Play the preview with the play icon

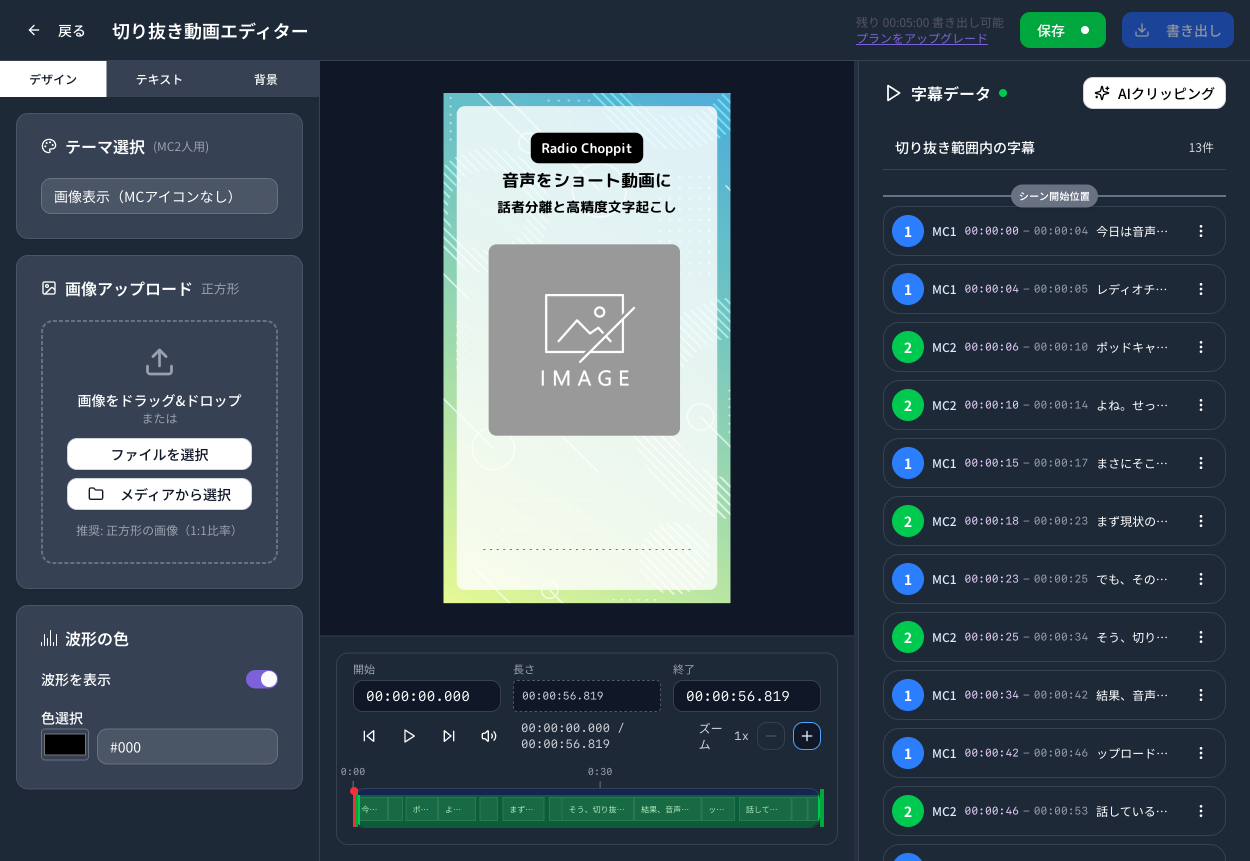409,736
